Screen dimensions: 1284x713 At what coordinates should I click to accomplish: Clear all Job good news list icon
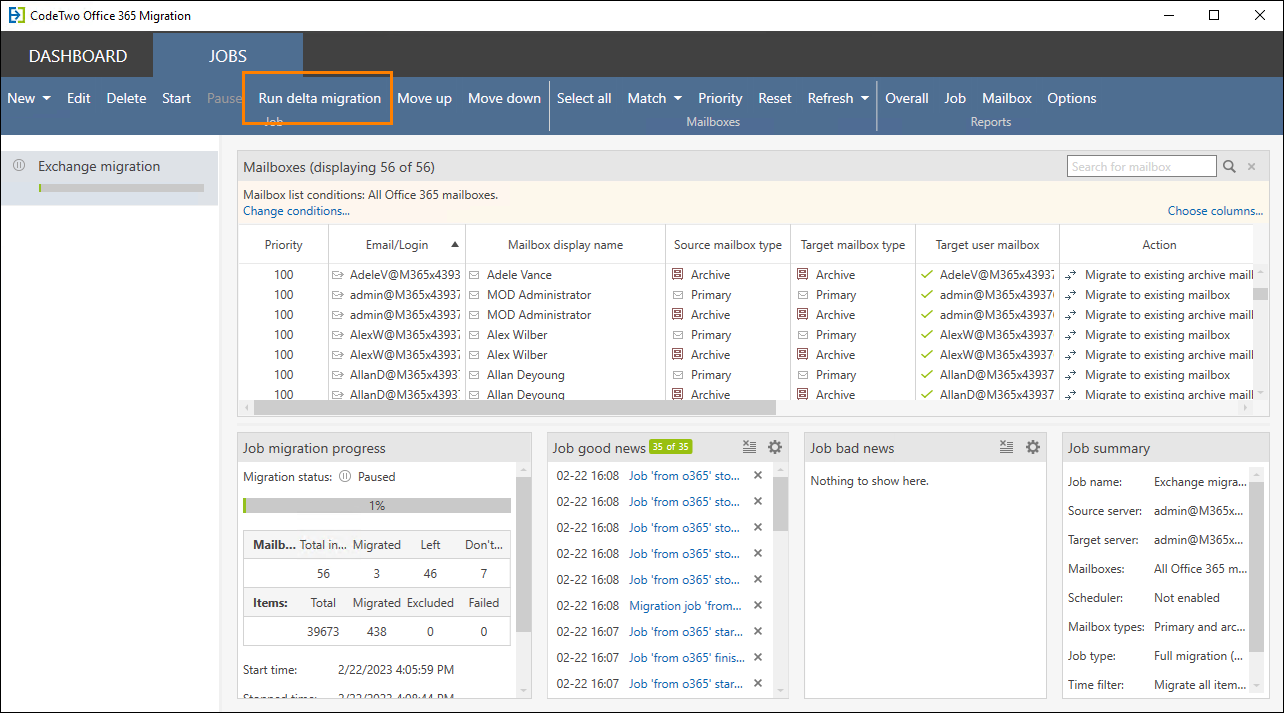click(x=749, y=447)
